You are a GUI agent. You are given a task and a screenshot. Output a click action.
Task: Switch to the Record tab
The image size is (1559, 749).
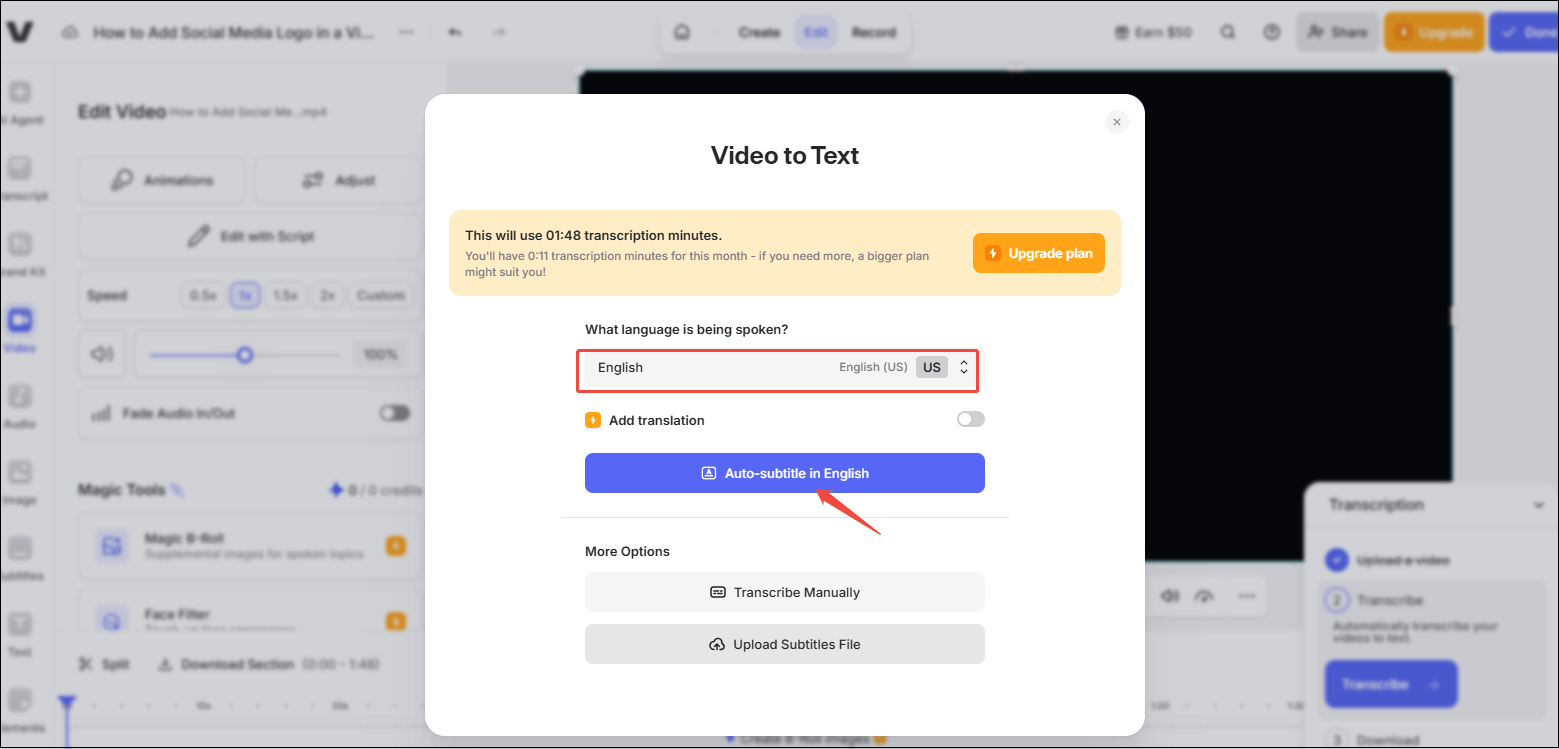point(873,32)
